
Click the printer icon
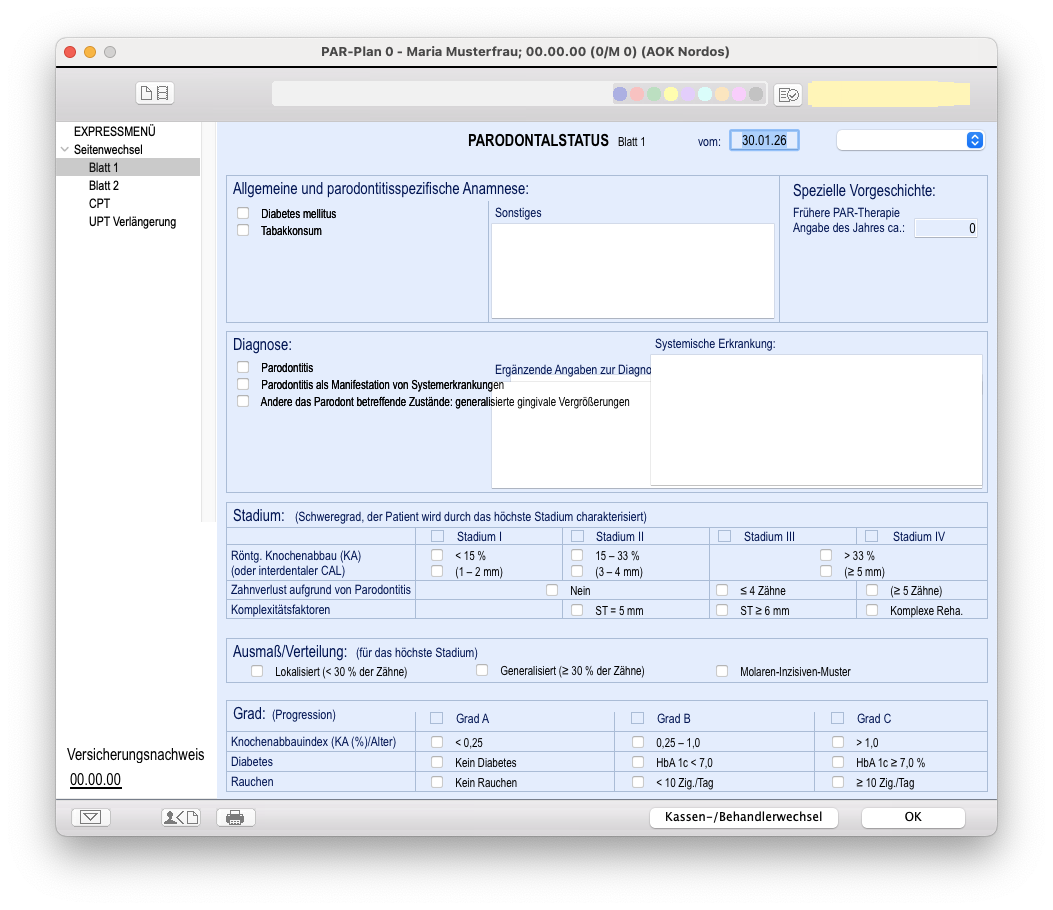pos(235,817)
